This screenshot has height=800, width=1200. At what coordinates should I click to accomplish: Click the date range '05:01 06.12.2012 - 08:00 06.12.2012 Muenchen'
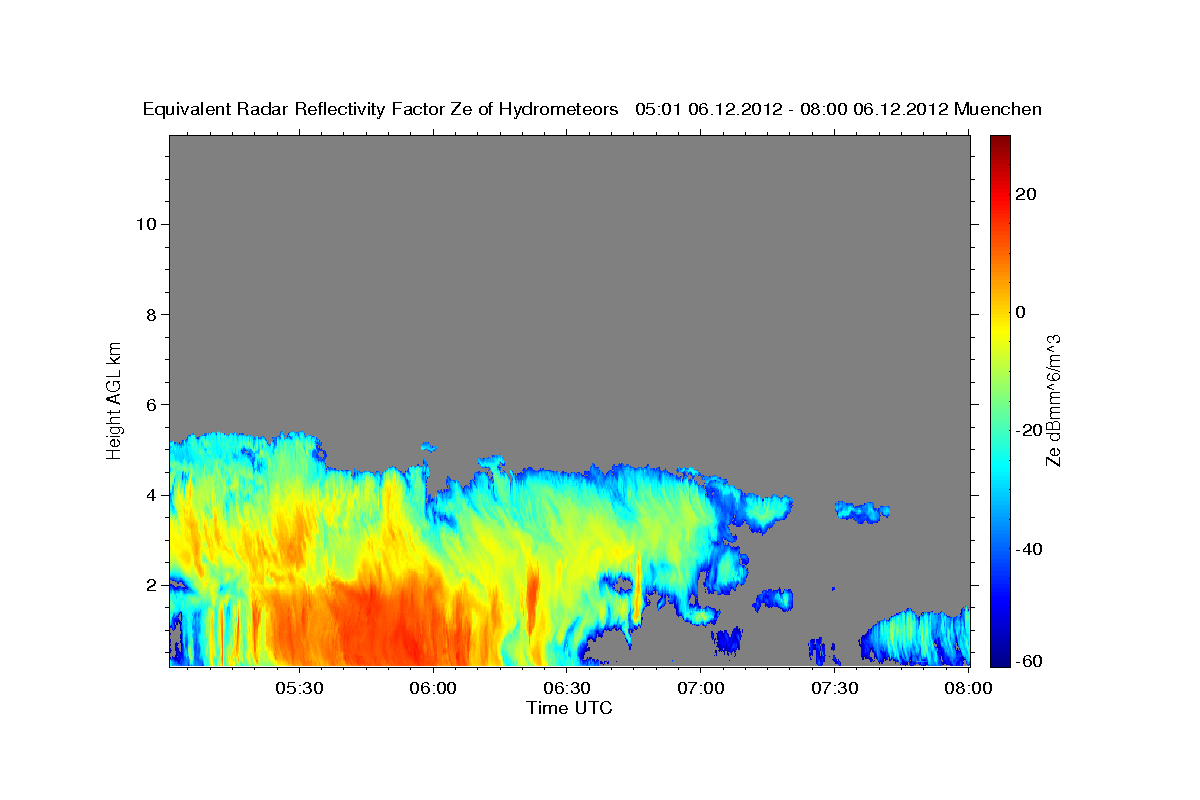[838, 109]
